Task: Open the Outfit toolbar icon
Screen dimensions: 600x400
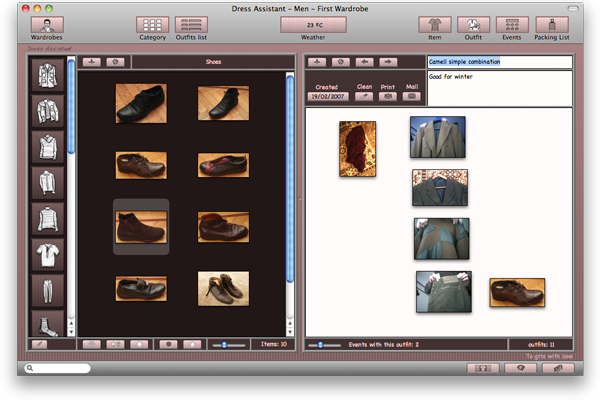Action: pyautogui.click(x=473, y=25)
